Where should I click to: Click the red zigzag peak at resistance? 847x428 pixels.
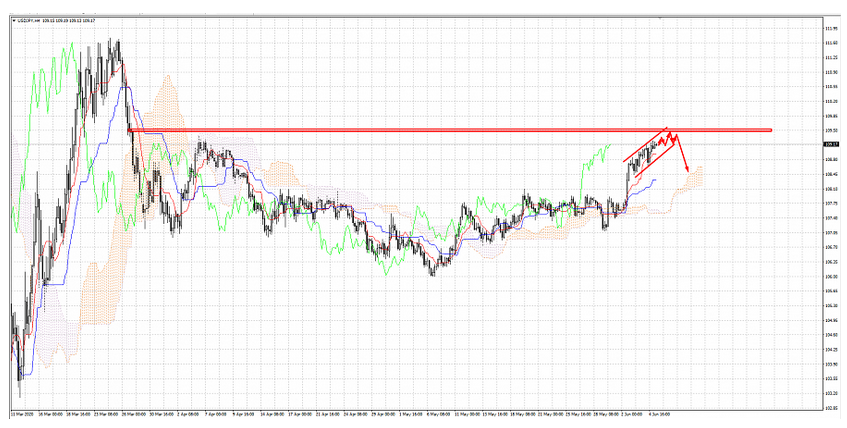(672, 132)
